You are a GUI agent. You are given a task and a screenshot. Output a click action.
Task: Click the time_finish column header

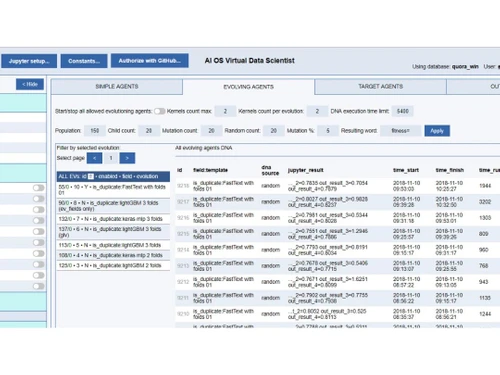click(x=450, y=170)
